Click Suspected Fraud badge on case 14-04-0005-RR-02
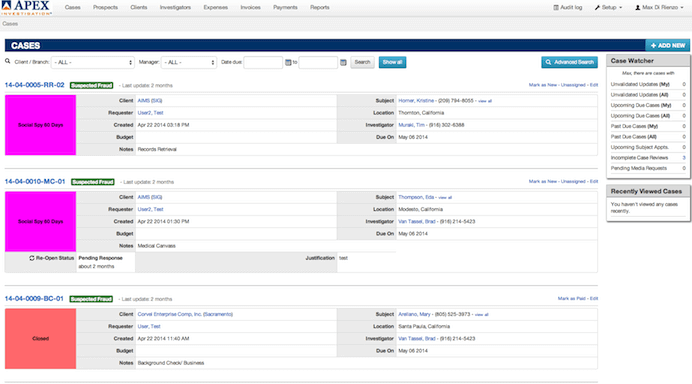Image resolution: width=692 pixels, height=384 pixels. [91, 86]
